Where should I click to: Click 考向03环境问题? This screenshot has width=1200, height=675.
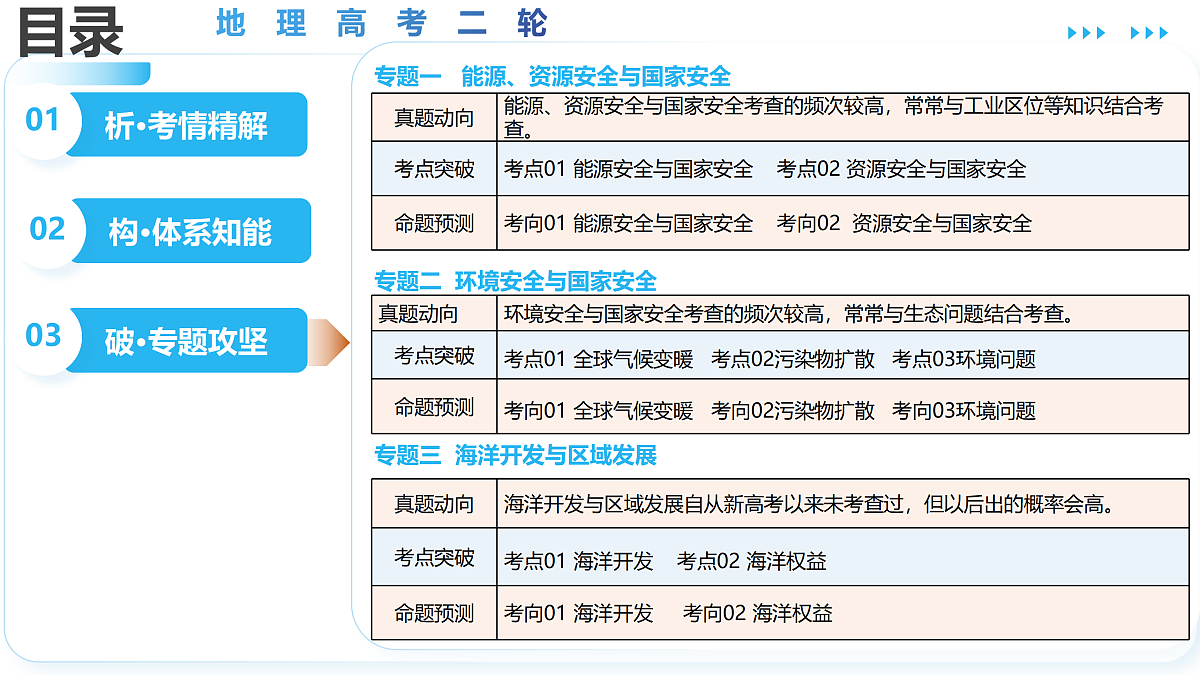[964, 410]
